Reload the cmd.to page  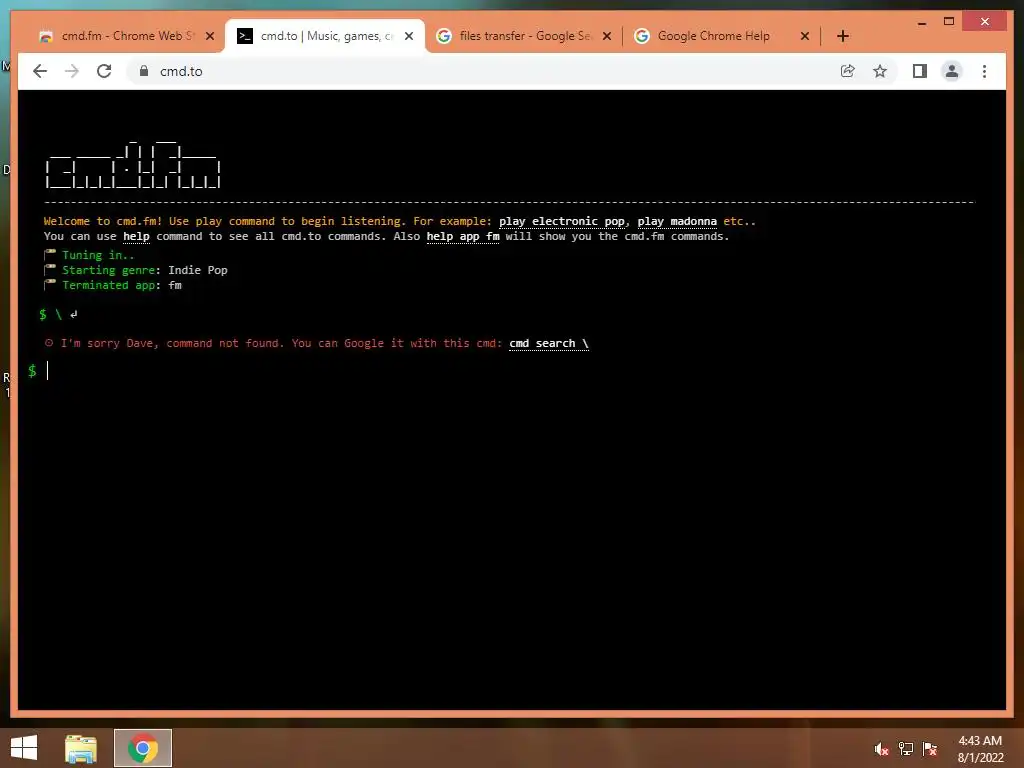(104, 71)
